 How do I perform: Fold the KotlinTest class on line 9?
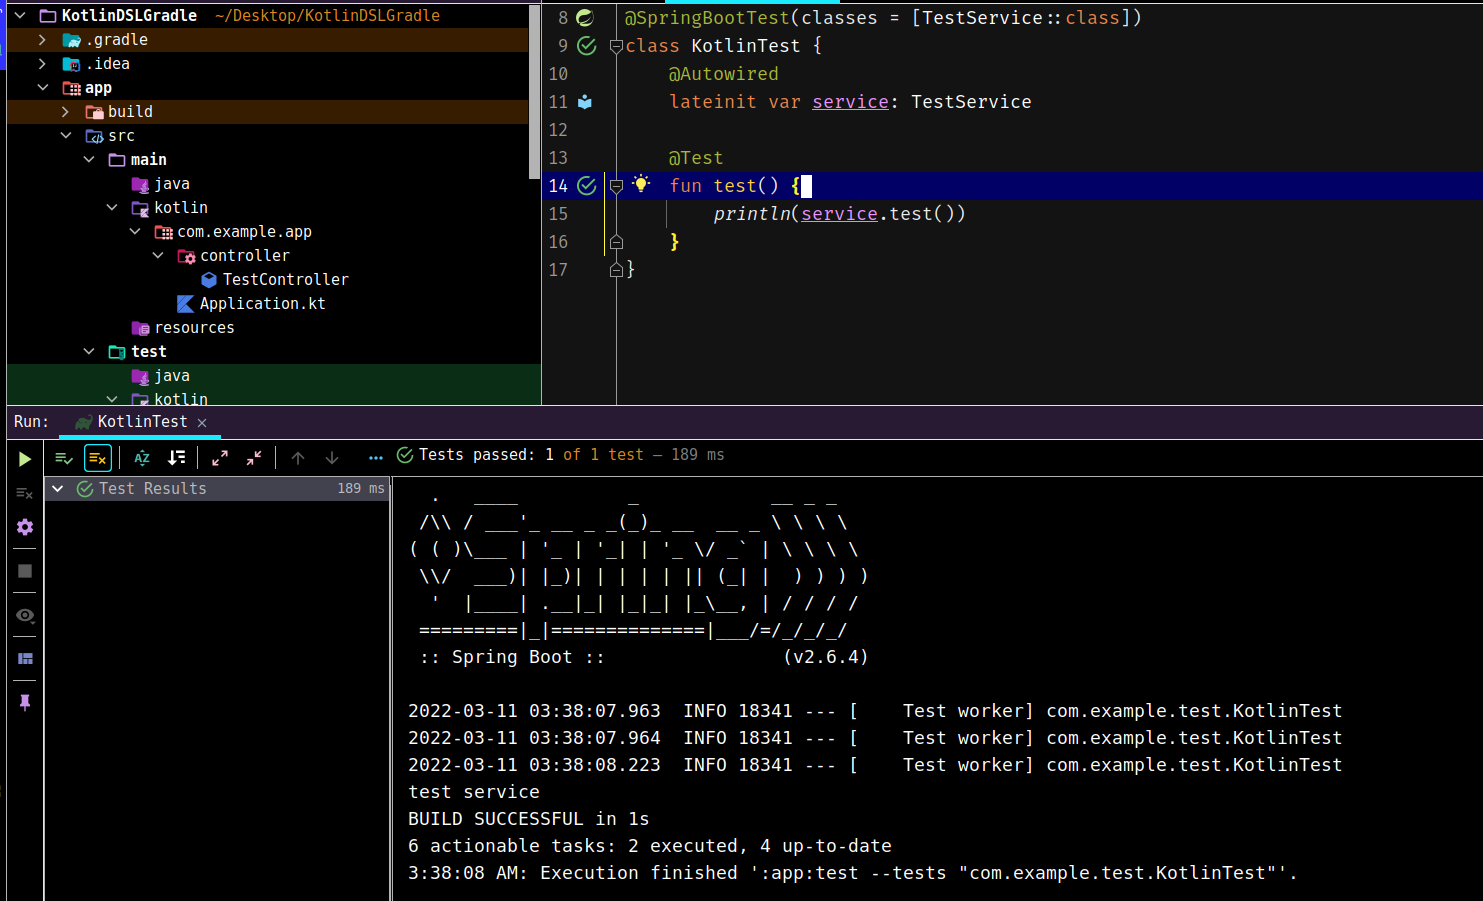(x=616, y=46)
